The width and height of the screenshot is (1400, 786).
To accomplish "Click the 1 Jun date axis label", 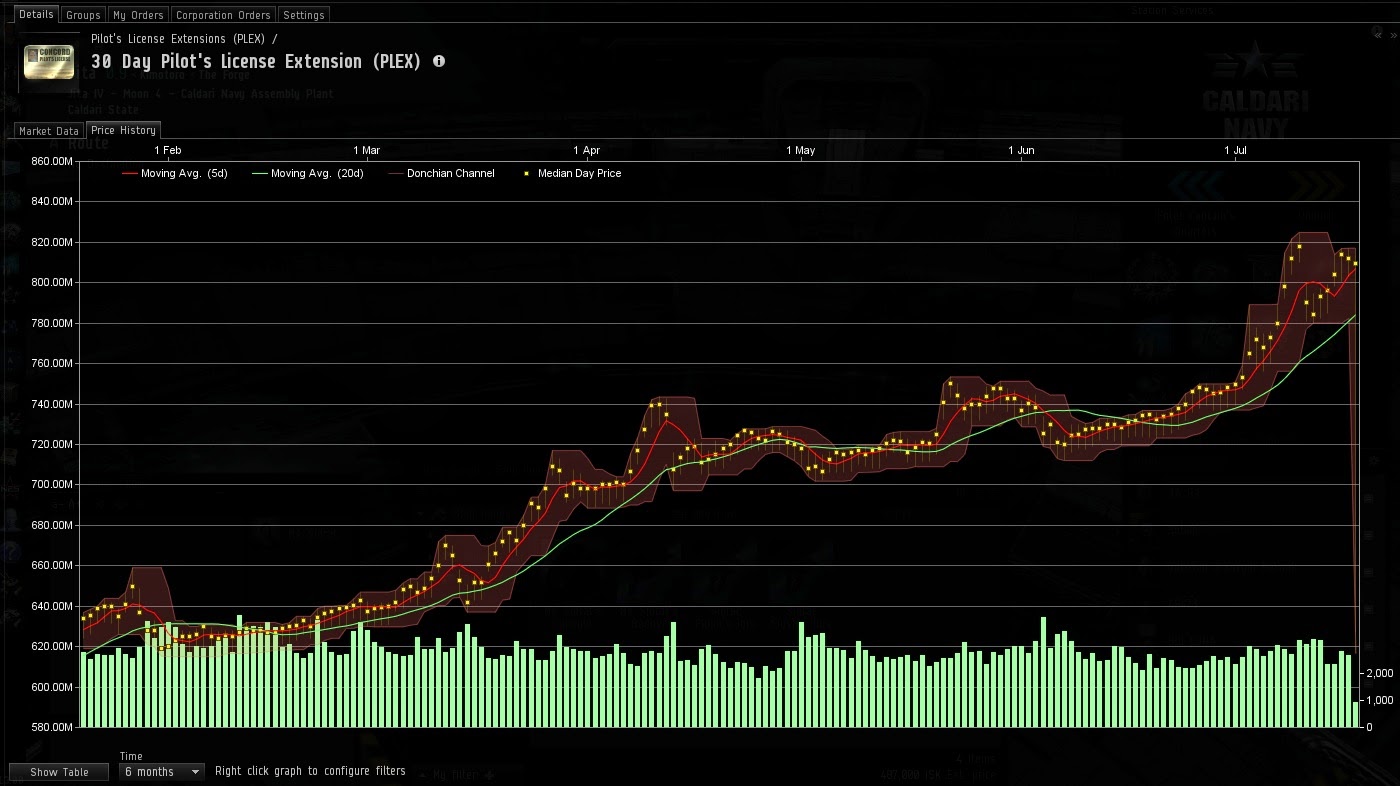I will pyautogui.click(x=1022, y=150).
